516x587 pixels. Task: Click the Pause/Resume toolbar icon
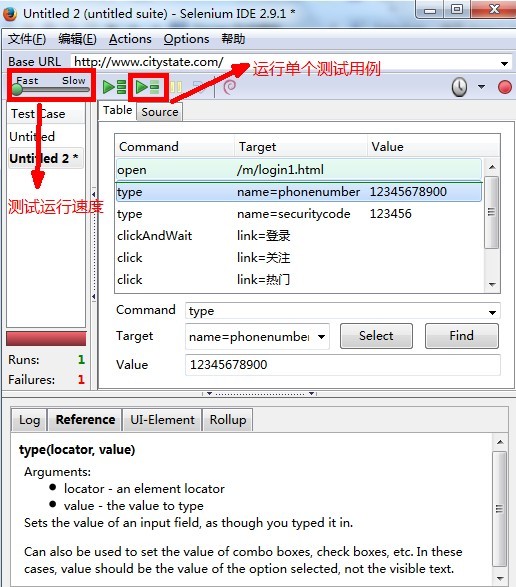click(176, 87)
